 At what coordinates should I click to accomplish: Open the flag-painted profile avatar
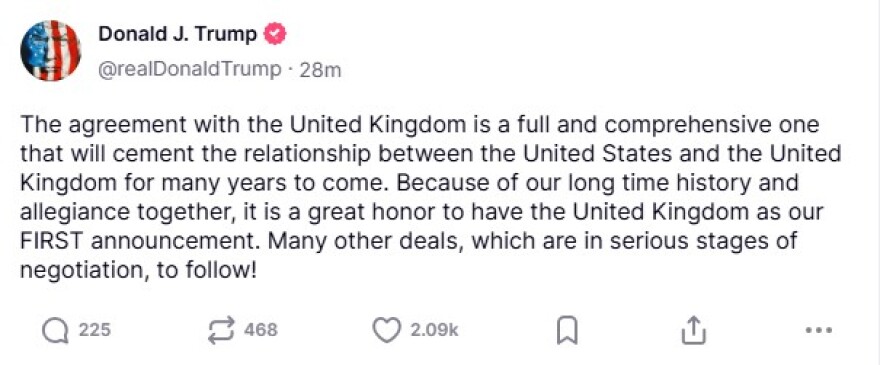click(51, 51)
